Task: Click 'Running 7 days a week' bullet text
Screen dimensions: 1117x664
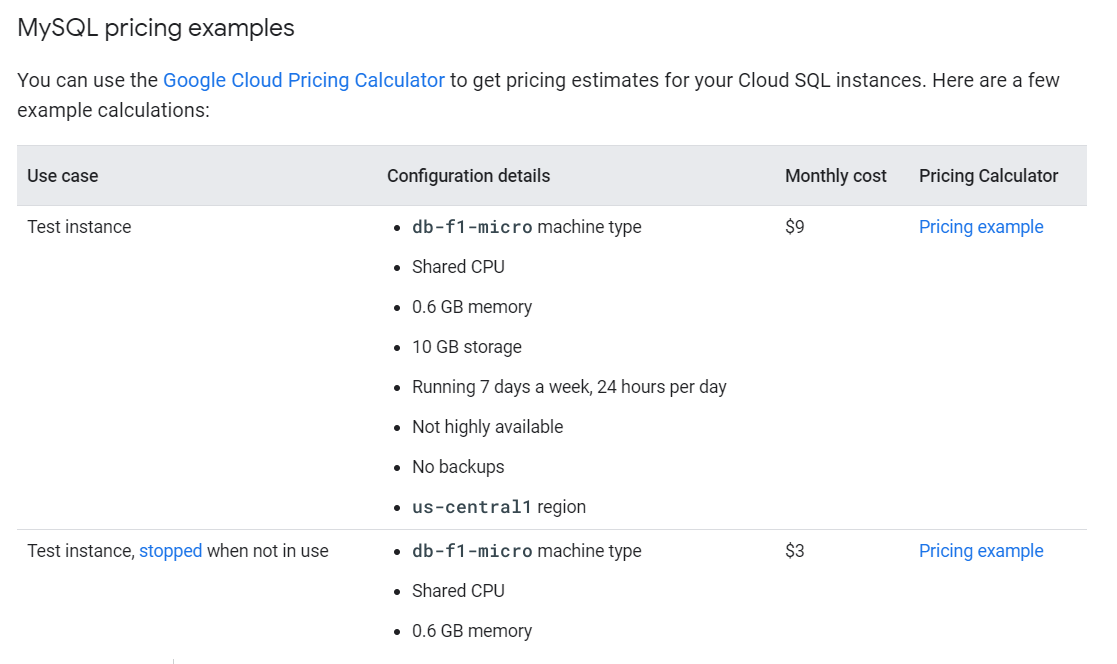Action: pyautogui.click(x=568, y=387)
